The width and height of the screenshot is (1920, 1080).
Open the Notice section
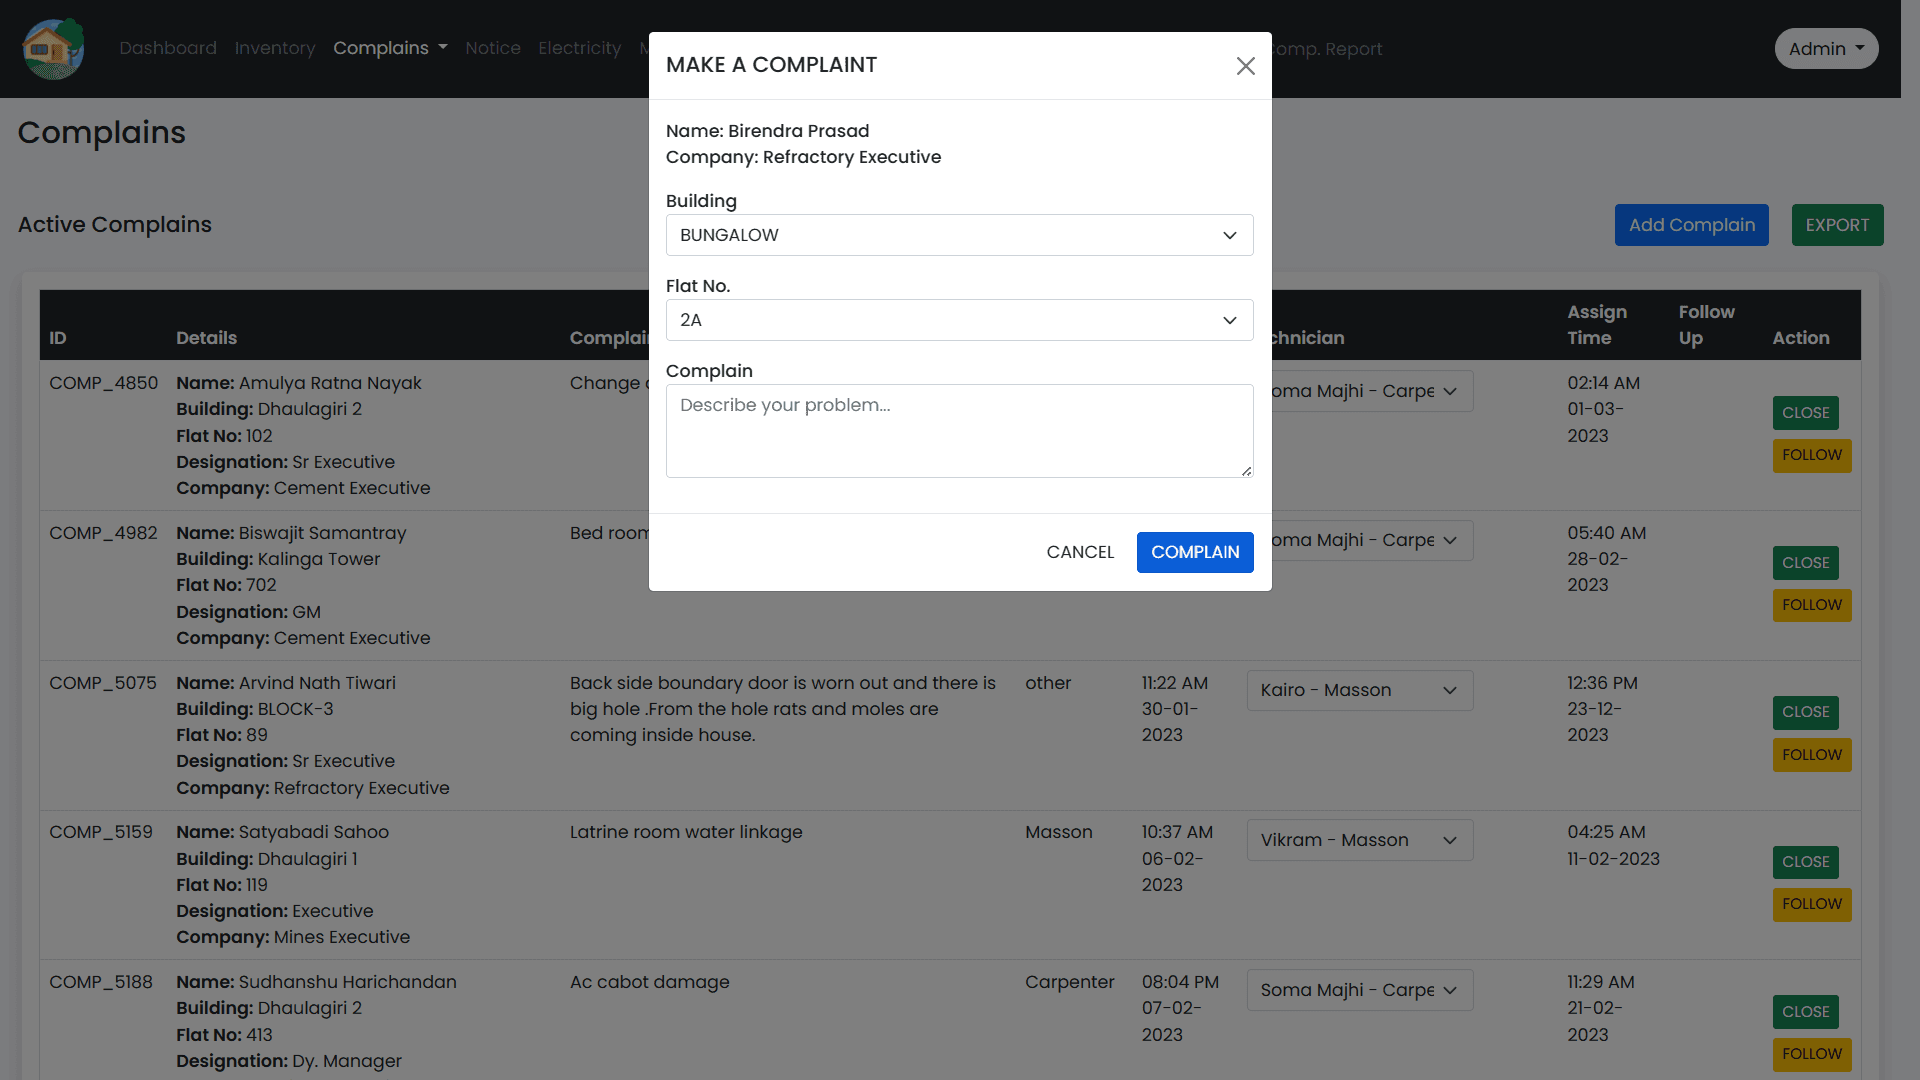click(492, 48)
